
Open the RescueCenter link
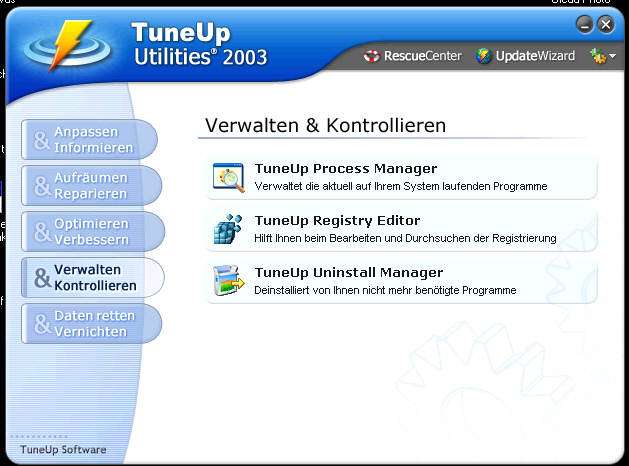click(x=423, y=56)
